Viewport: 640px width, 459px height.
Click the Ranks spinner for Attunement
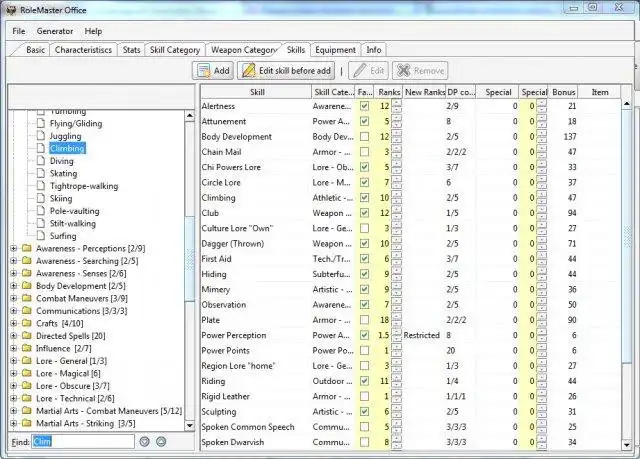click(x=396, y=121)
